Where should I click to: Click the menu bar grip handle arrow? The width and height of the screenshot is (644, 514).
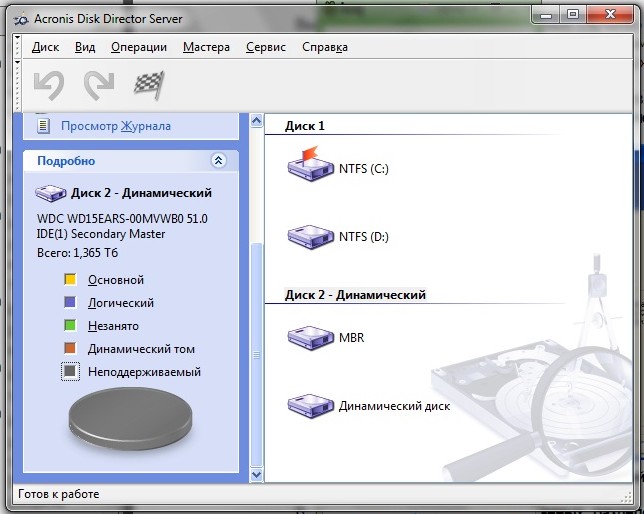(x=17, y=38)
